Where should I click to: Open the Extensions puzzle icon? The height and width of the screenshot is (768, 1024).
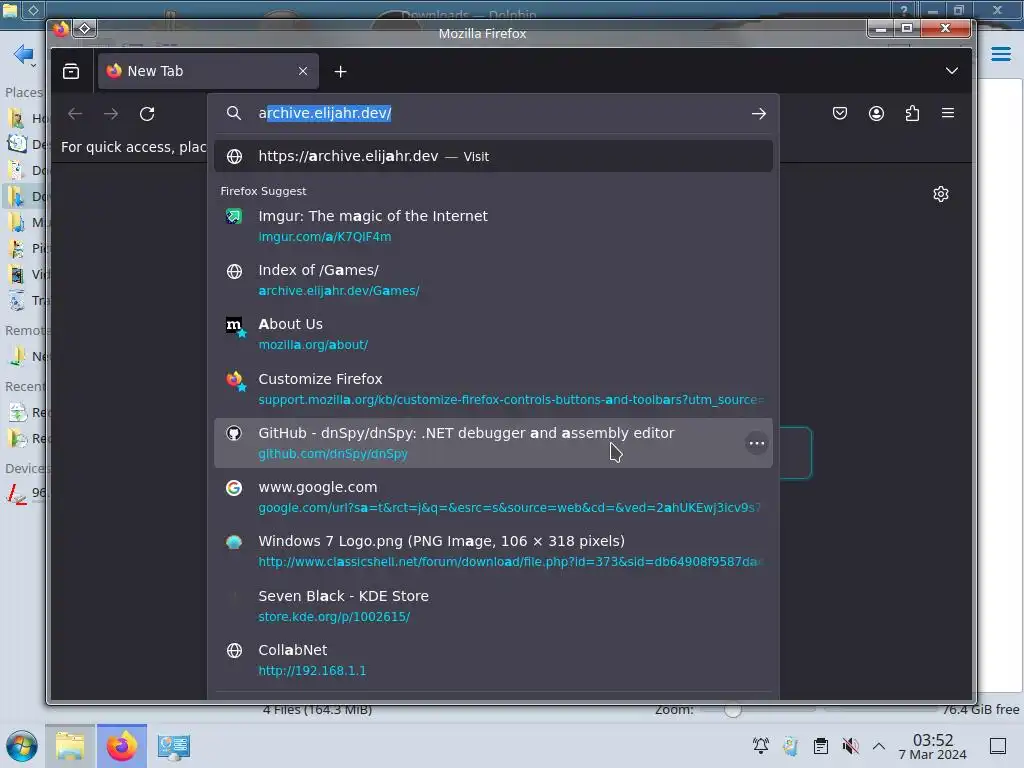tap(912, 114)
